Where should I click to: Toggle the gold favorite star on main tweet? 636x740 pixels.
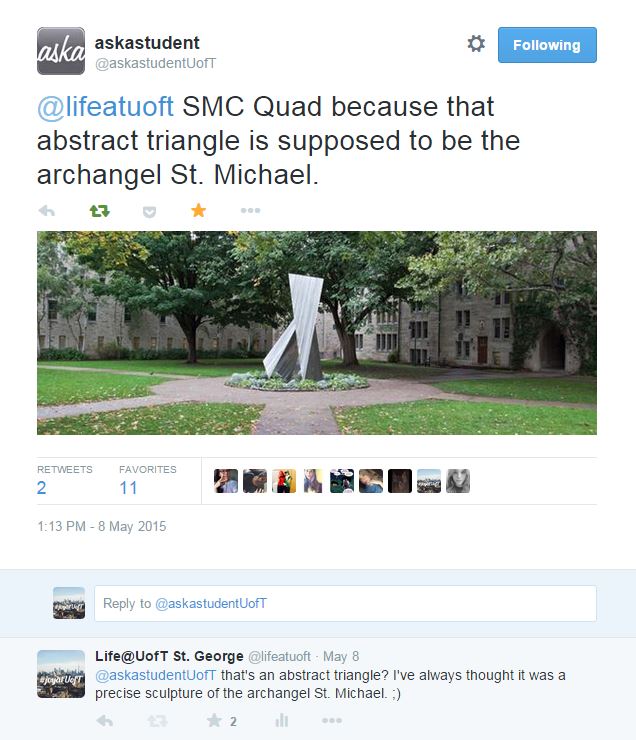(198, 211)
